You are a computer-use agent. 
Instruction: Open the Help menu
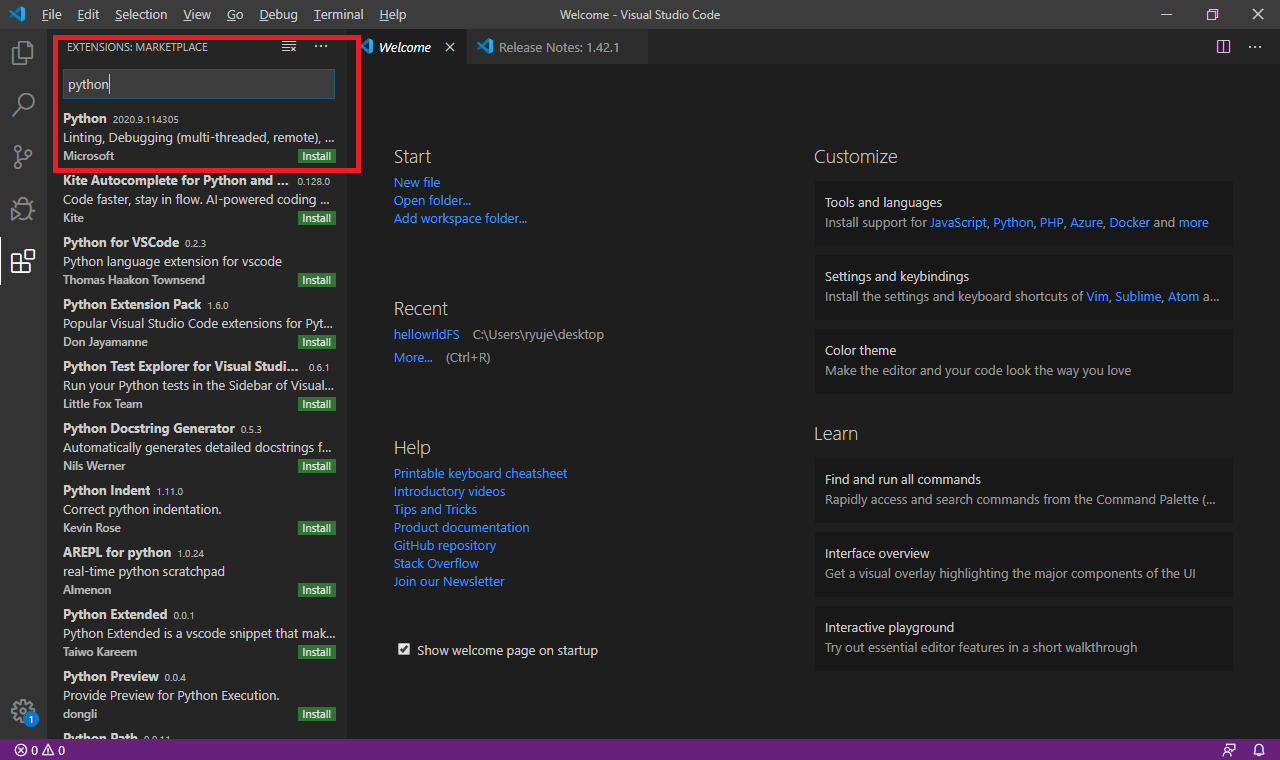click(393, 15)
